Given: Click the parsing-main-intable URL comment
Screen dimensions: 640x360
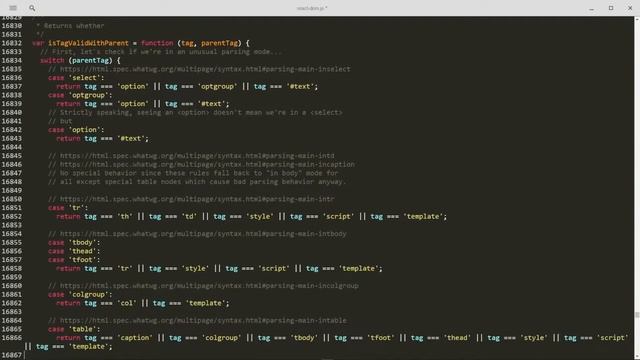Looking at the screenshot, I should 197,320.
